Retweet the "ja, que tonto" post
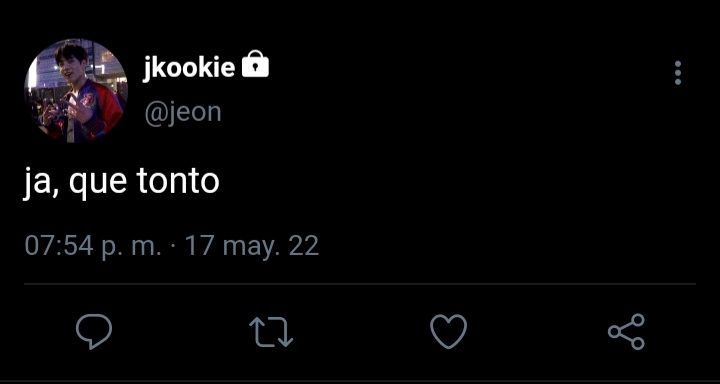This screenshot has height=384, width=720. click(271, 332)
